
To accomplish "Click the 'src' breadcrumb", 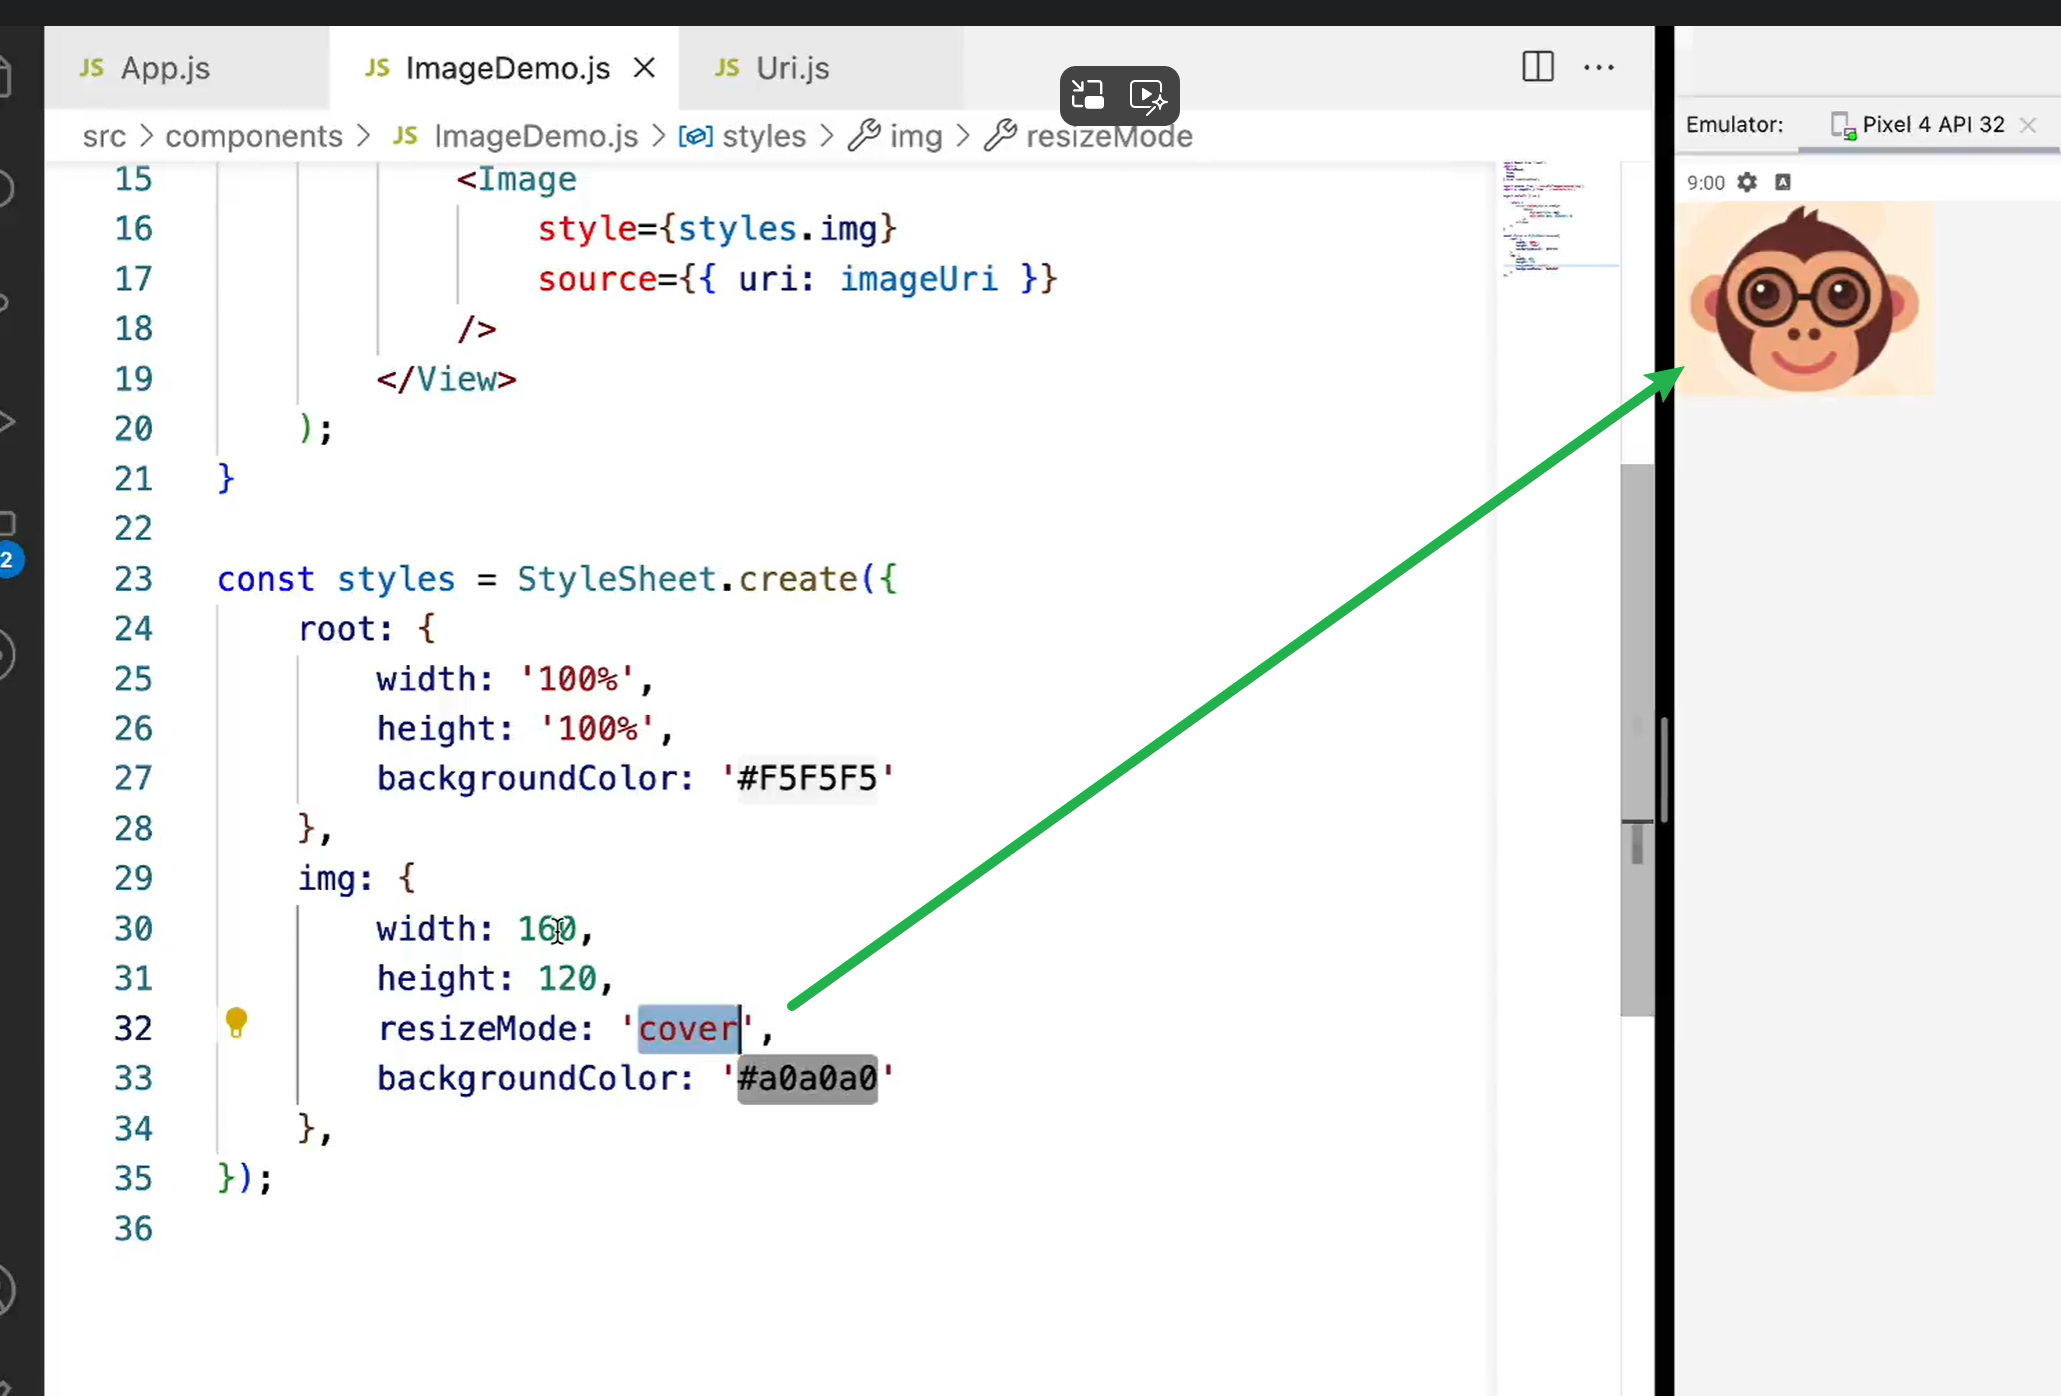I will click(104, 136).
